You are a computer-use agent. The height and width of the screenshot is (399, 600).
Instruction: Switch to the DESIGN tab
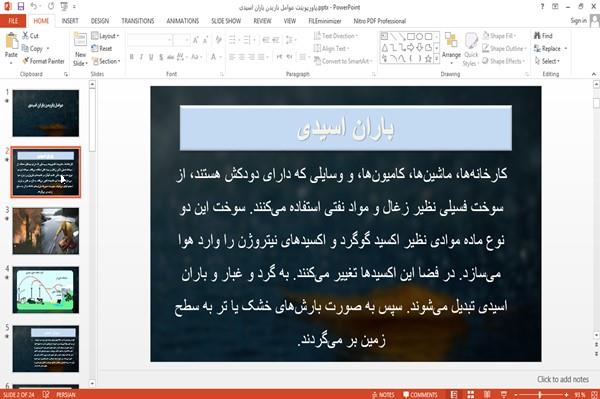pyautogui.click(x=99, y=21)
